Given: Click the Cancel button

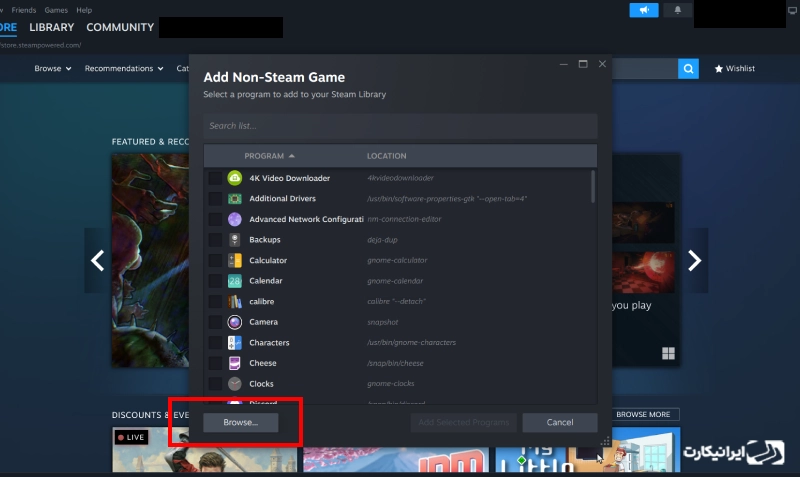Looking at the screenshot, I should tap(560, 422).
